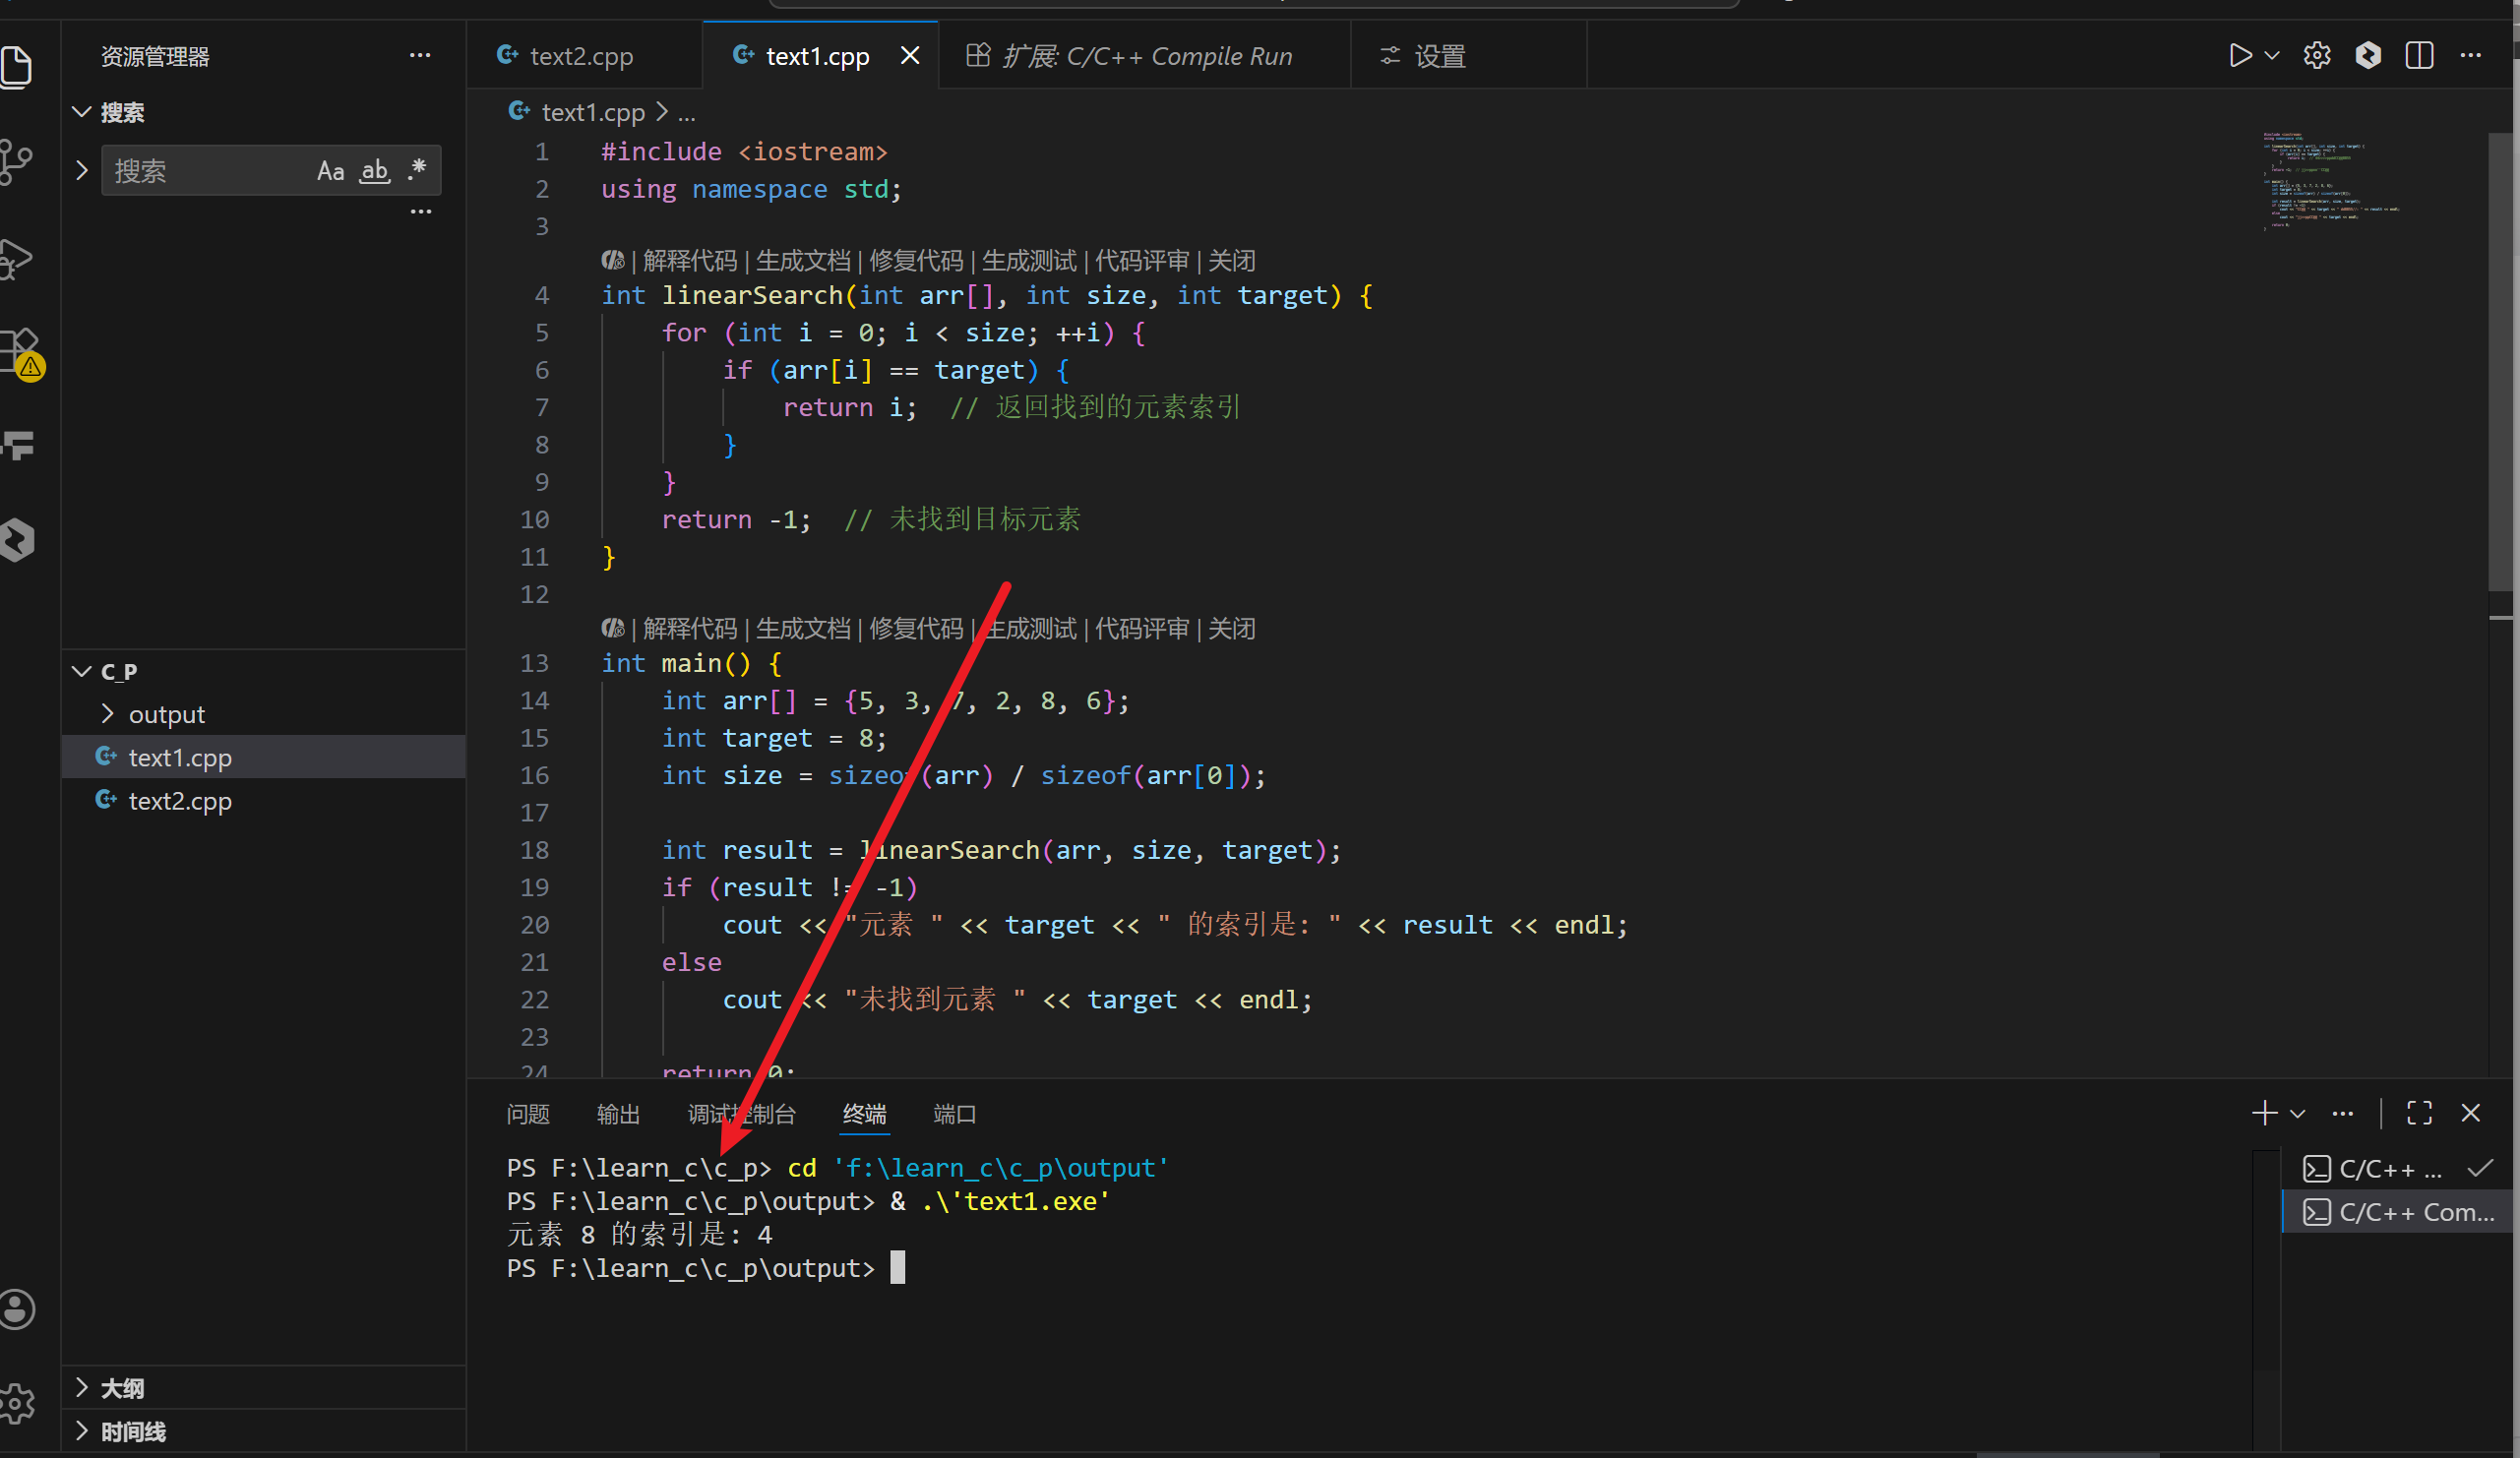This screenshot has width=2520, height=1458.
Task: Click into the 搜索 search input field
Action: coord(200,171)
